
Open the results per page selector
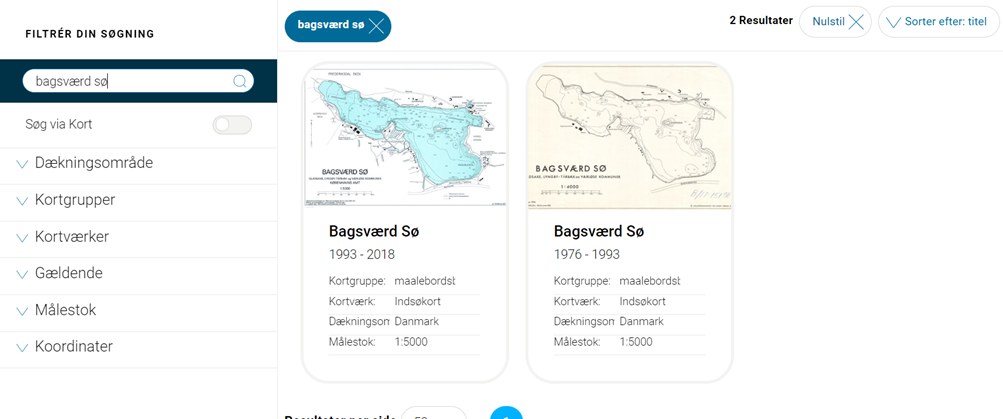click(x=434, y=414)
